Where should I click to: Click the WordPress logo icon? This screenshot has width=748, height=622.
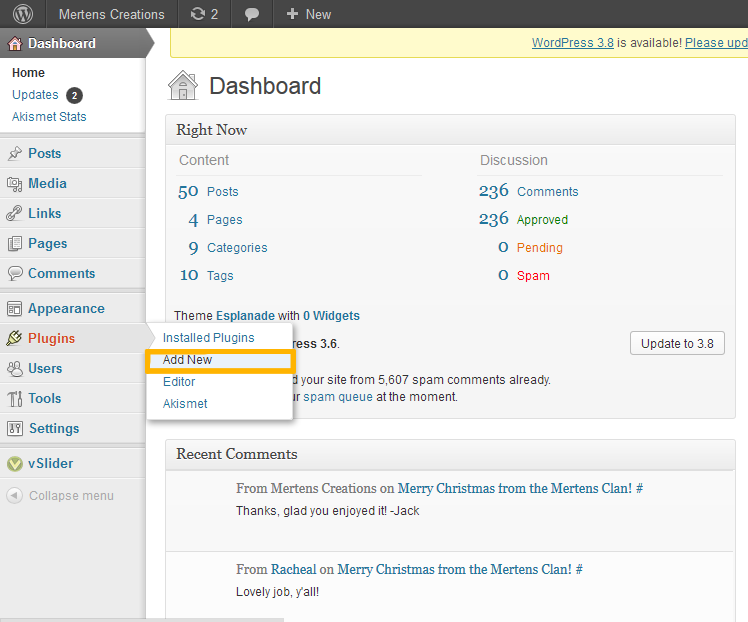coord(23,14)
